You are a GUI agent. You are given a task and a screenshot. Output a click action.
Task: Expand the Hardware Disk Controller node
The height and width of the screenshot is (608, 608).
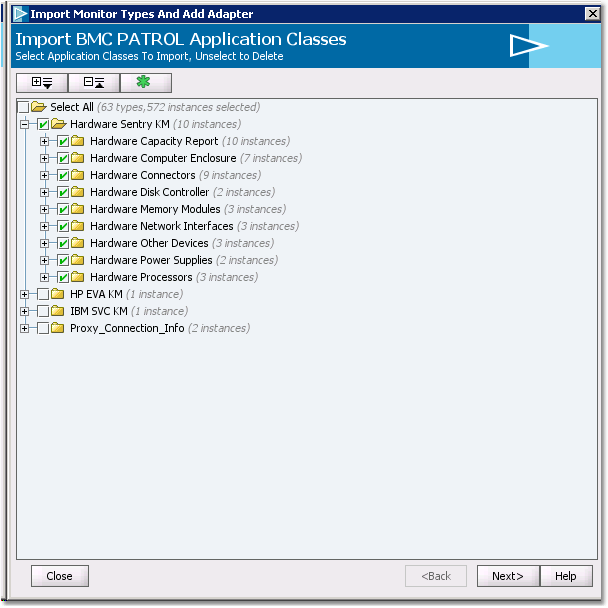[45, 193]
